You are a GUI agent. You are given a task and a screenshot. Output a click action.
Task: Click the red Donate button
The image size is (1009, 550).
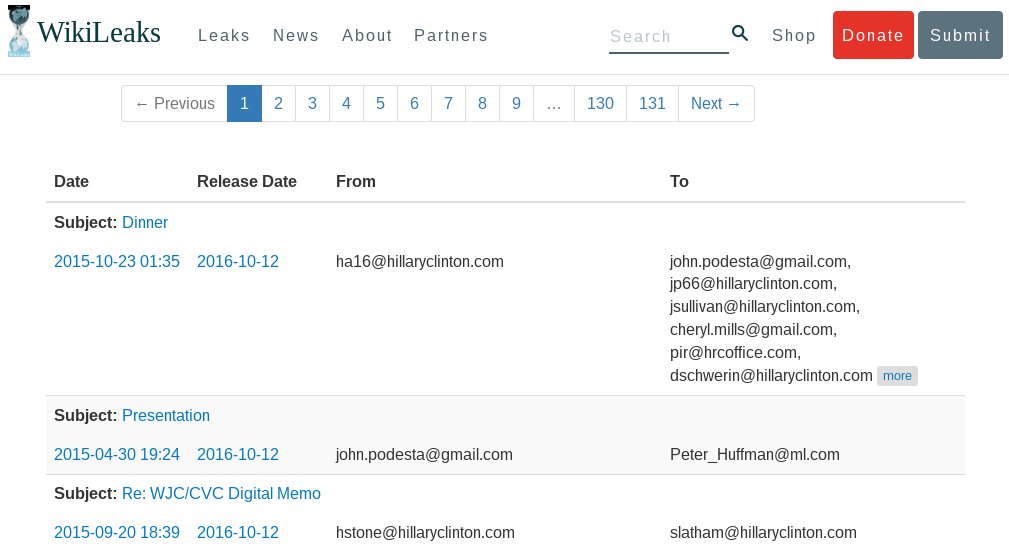(873, 35)
